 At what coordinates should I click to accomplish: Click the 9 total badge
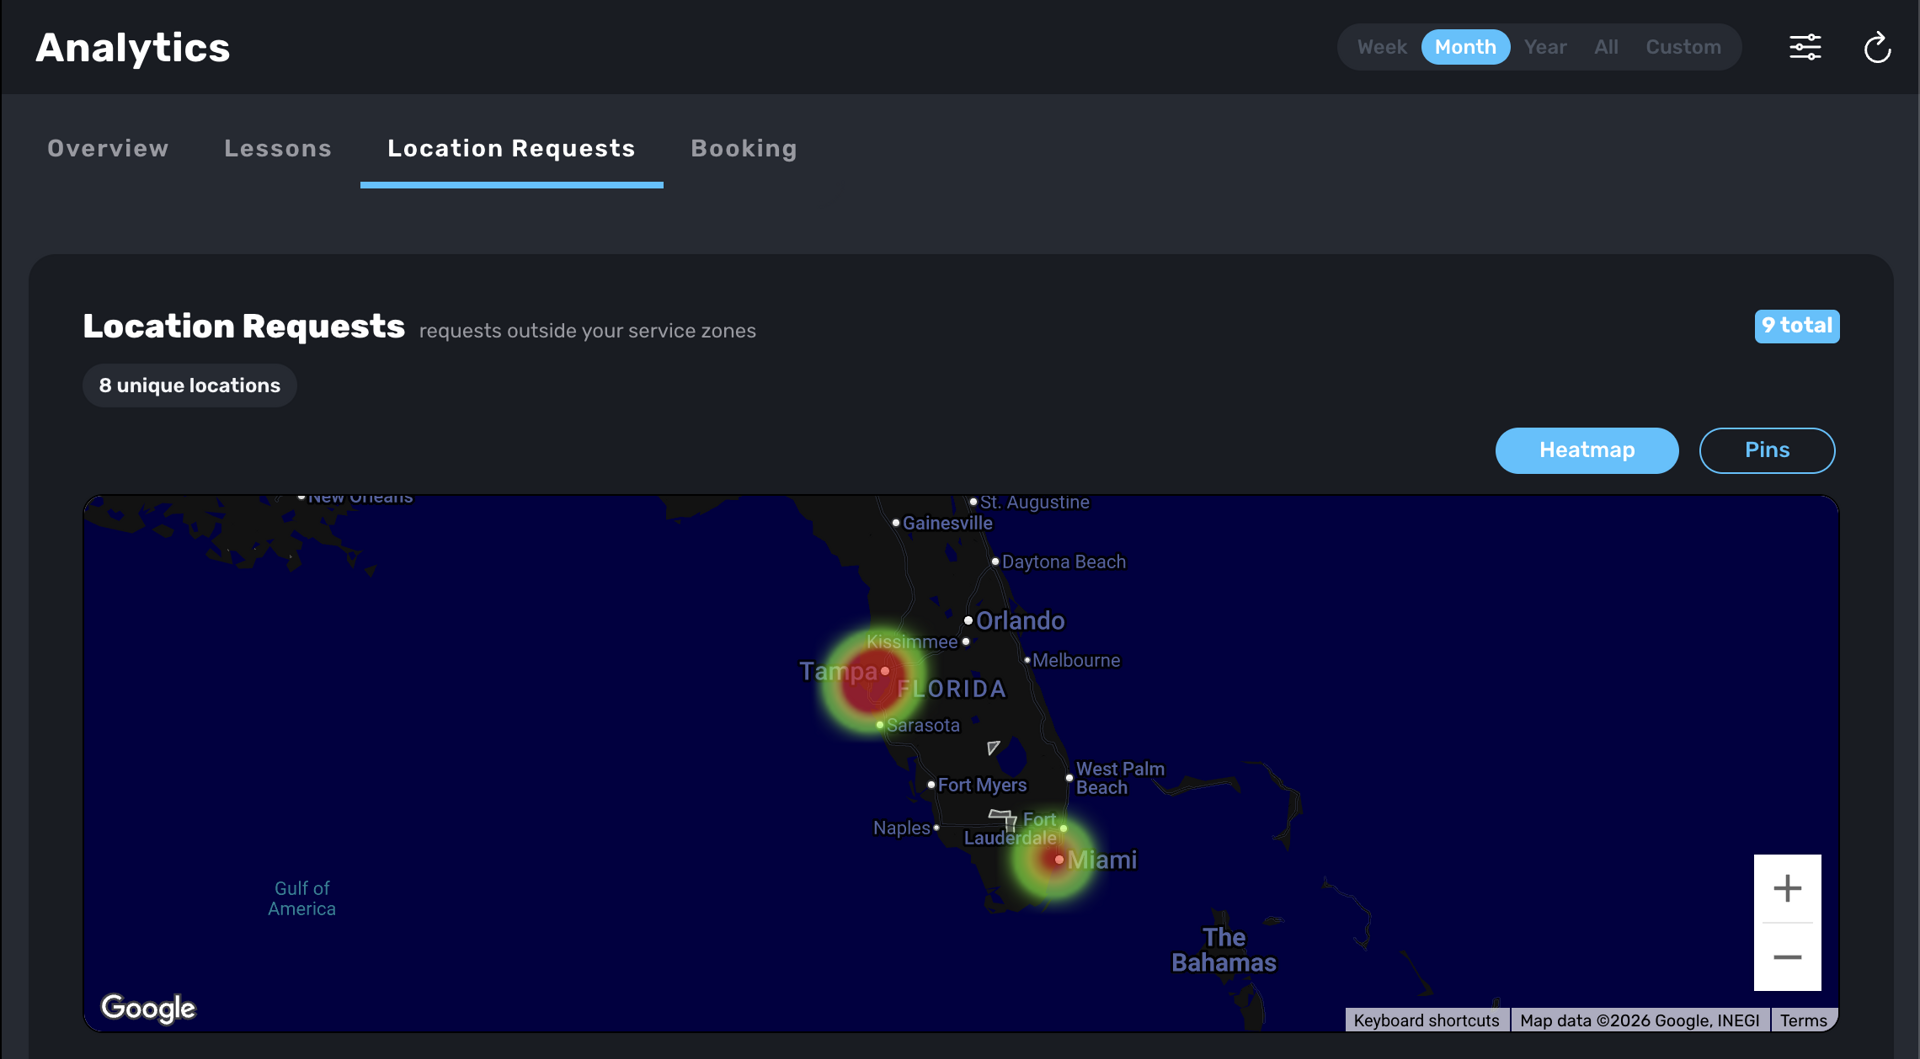(x=1796, y=326)
